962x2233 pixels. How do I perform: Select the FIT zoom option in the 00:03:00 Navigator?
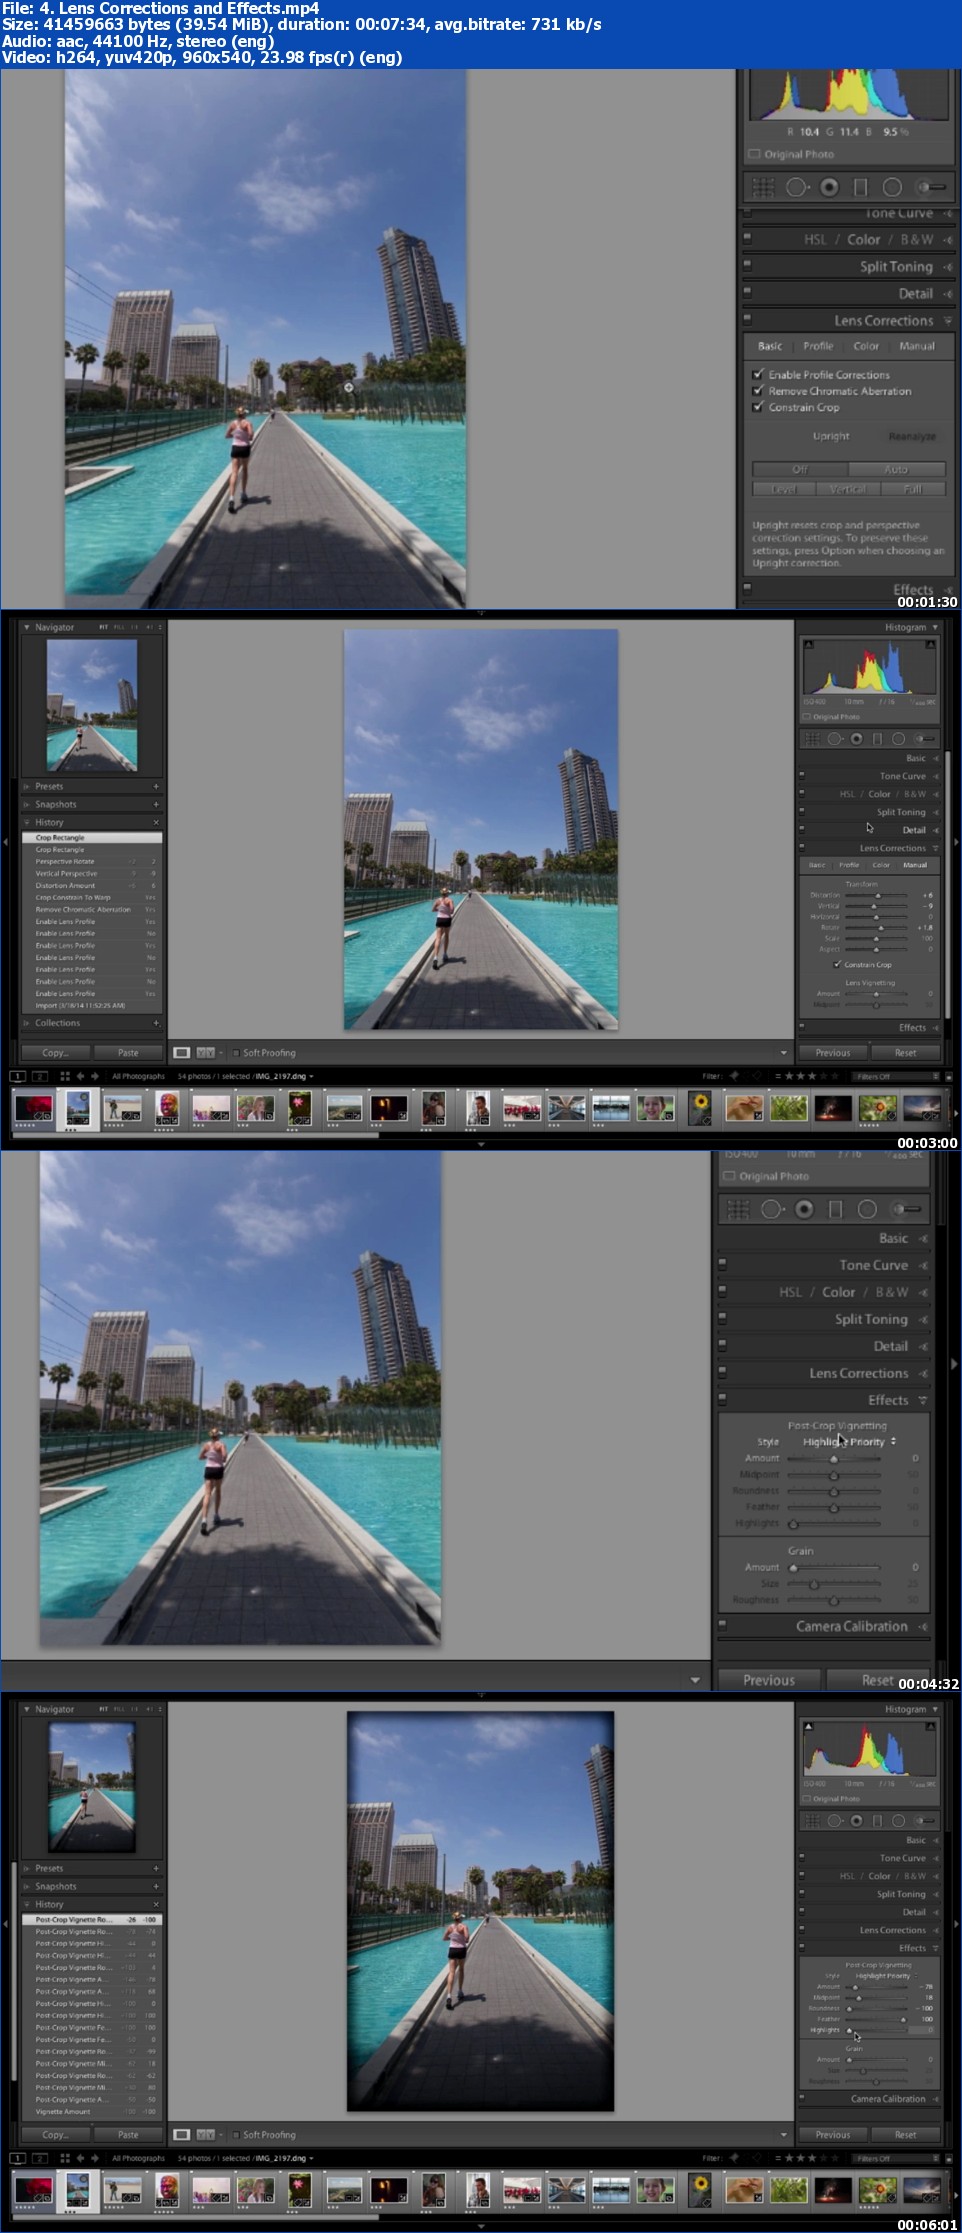103,627
